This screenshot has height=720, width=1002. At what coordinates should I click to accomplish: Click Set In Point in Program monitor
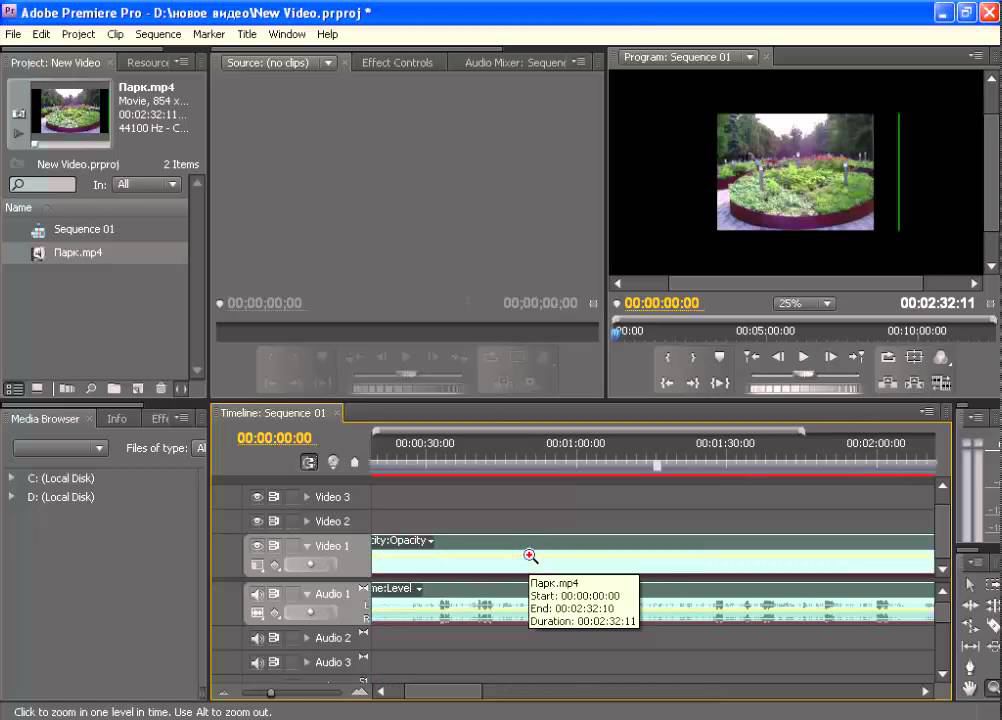pos(667,357)
